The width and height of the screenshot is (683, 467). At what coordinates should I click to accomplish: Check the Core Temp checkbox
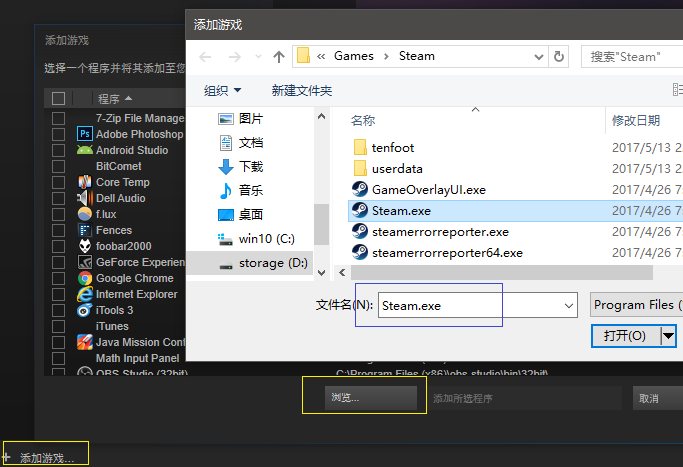coord(58,182)
